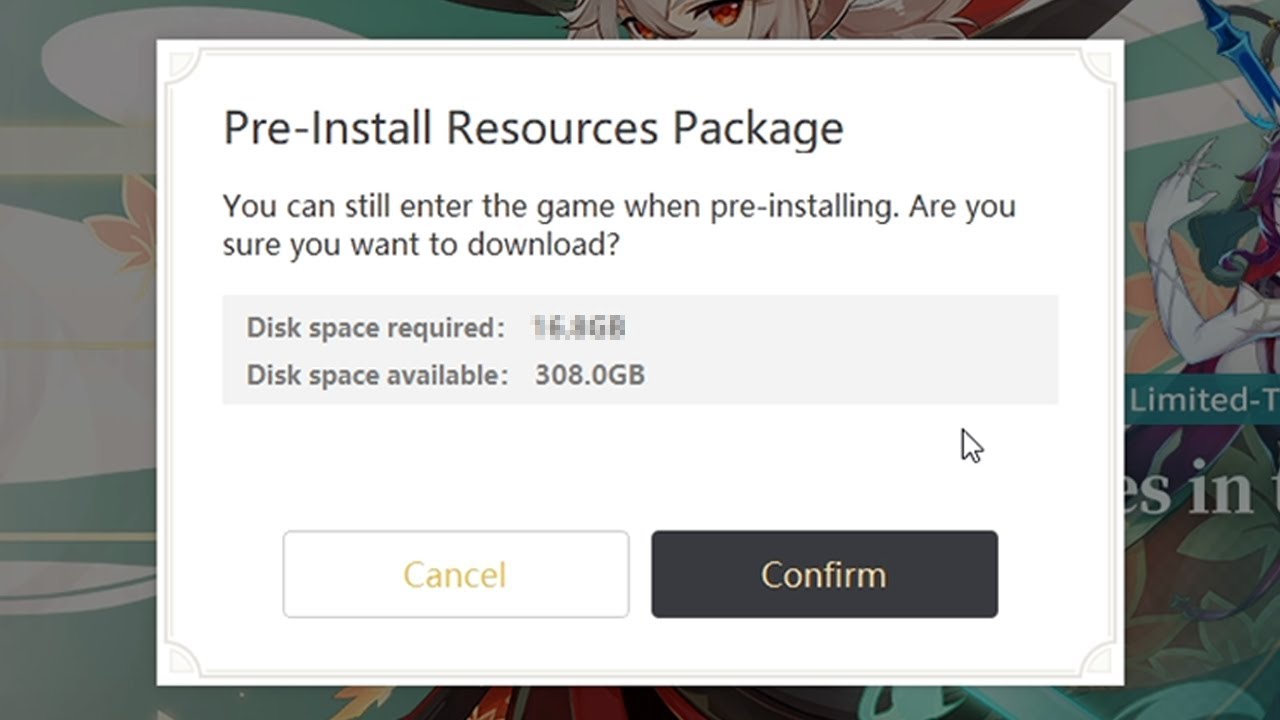Click the Disk space required label
Image resolution: width=1280 pixels, height=720 pixels.
(x=376, y=327)
